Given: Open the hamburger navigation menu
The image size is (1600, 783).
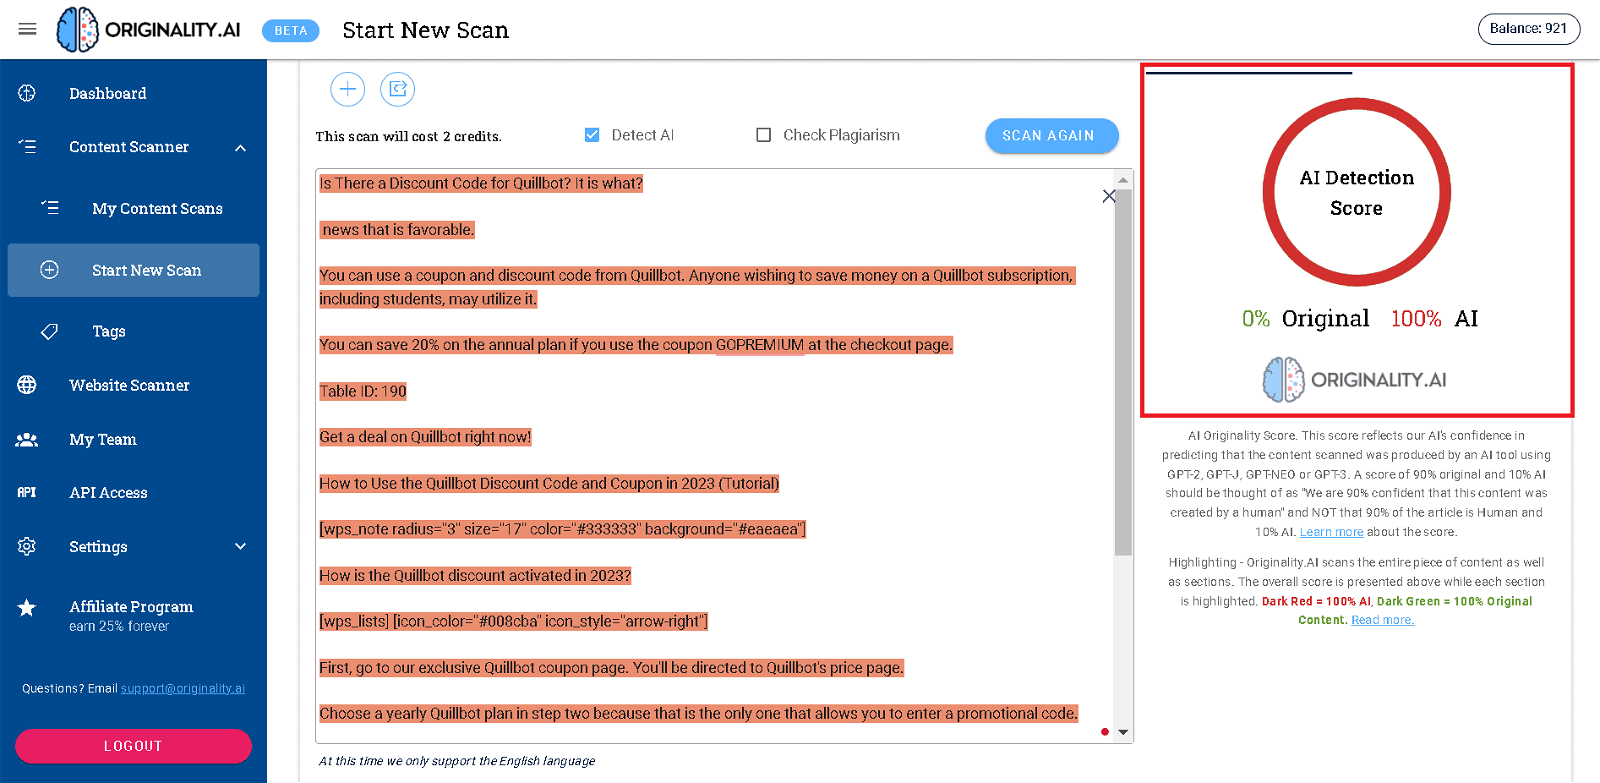Looking at the screenshot, I should click(27, 29).
